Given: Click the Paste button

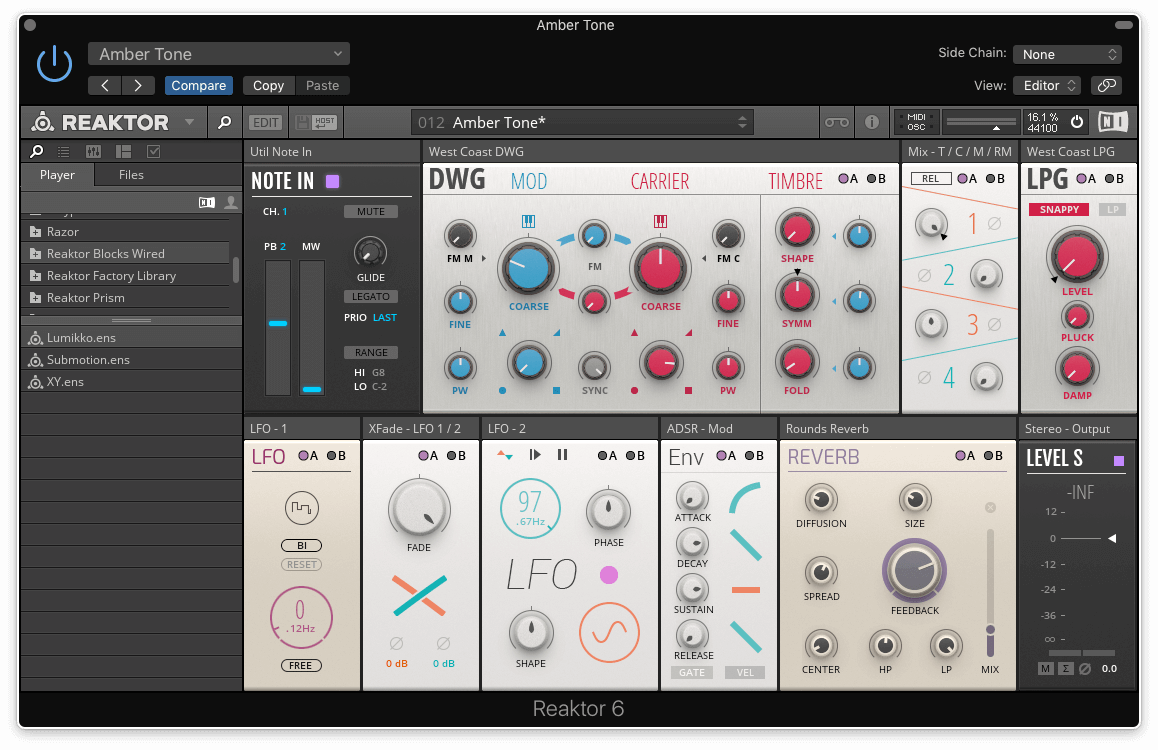Looking at the screenshot, I should click(323, 86).
